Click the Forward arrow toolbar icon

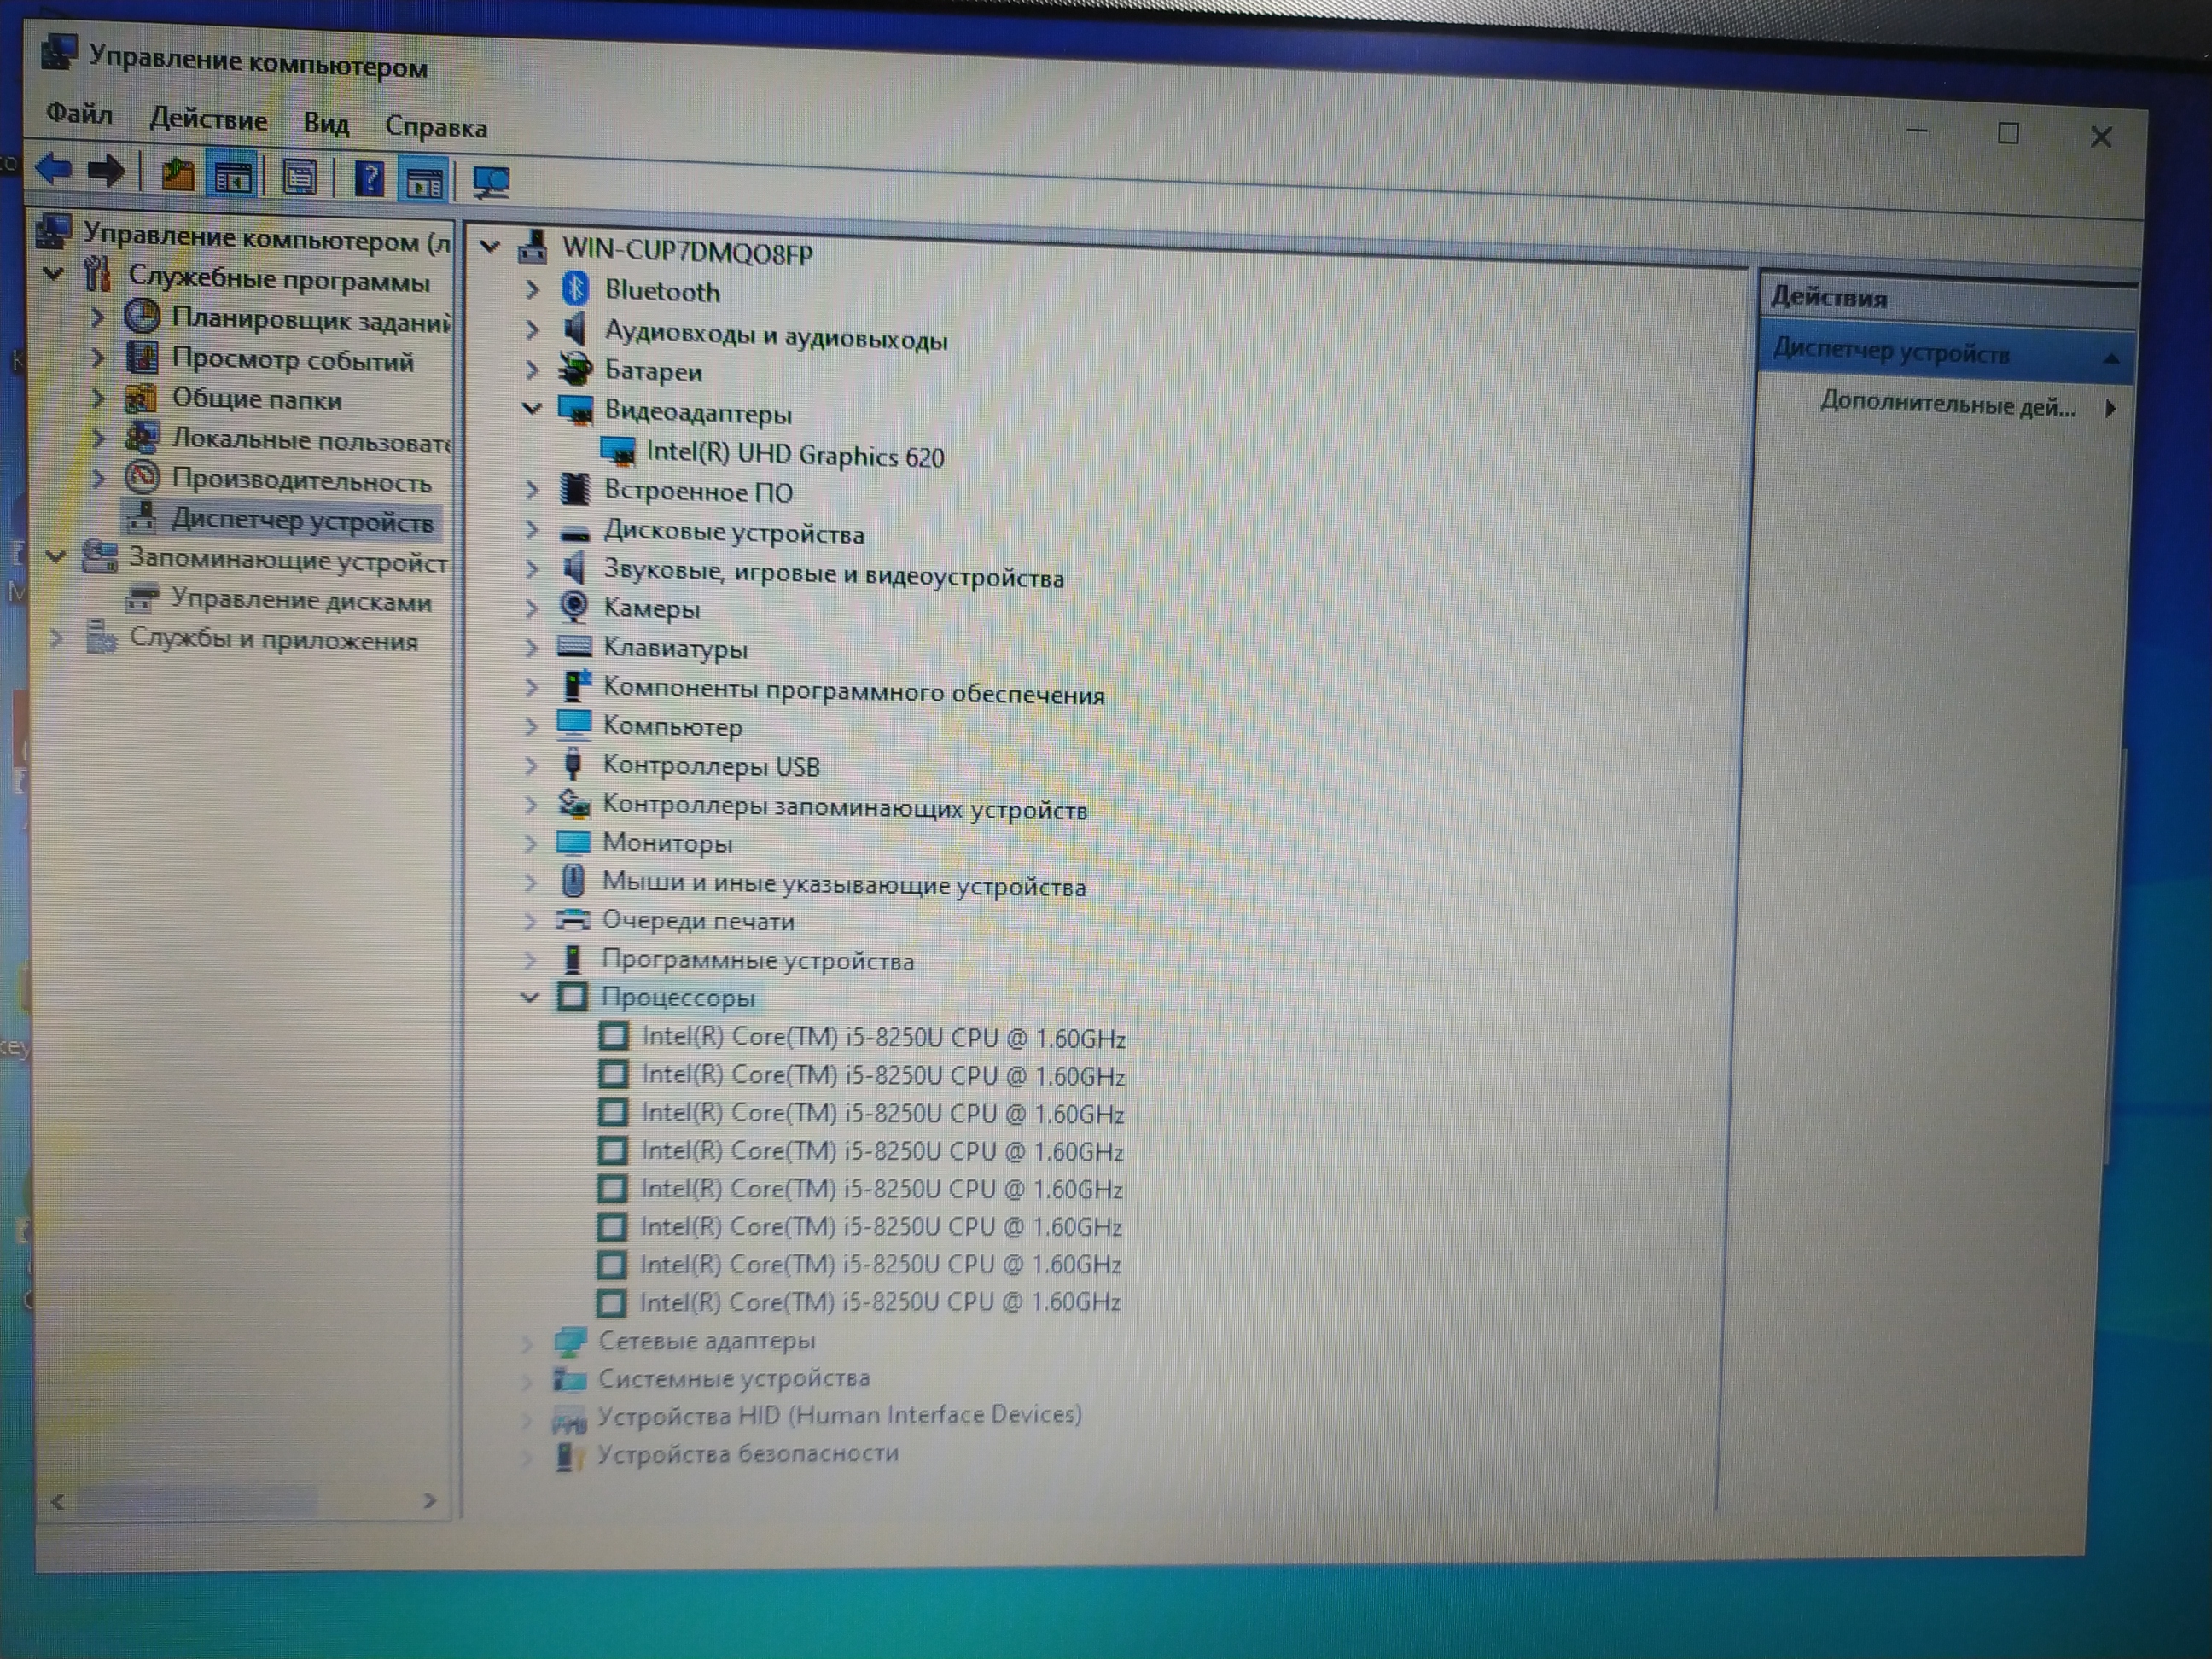click(x=106, y=171)
